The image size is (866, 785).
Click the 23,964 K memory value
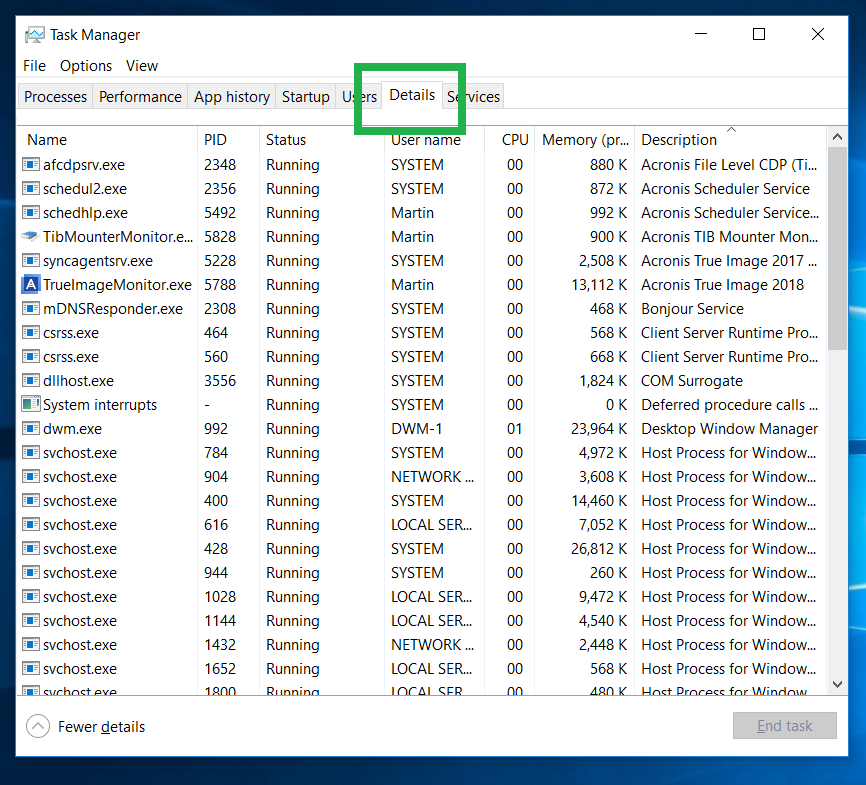[x=599, y=429]
